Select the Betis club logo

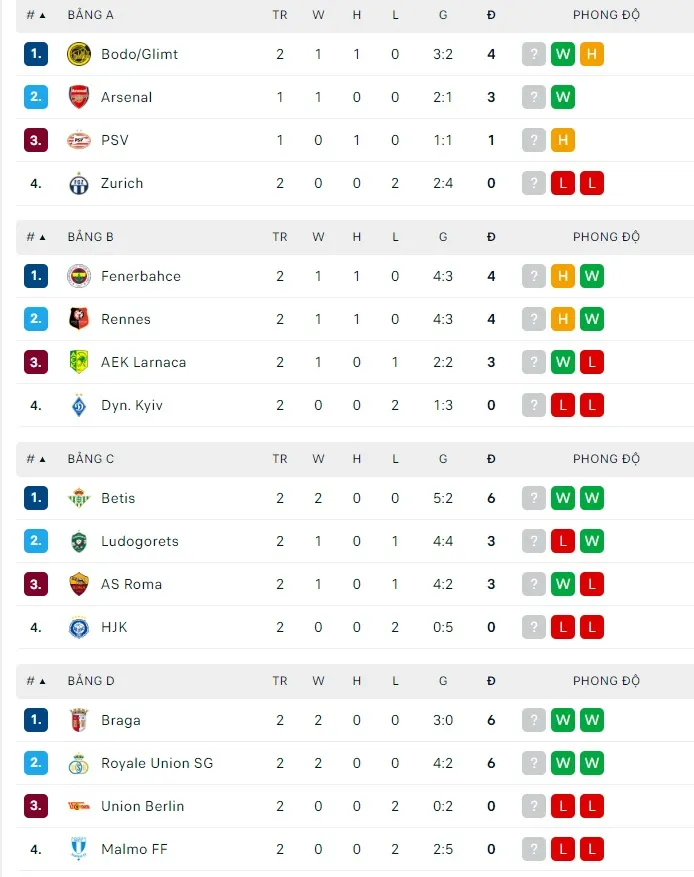(x=78, y=498)
